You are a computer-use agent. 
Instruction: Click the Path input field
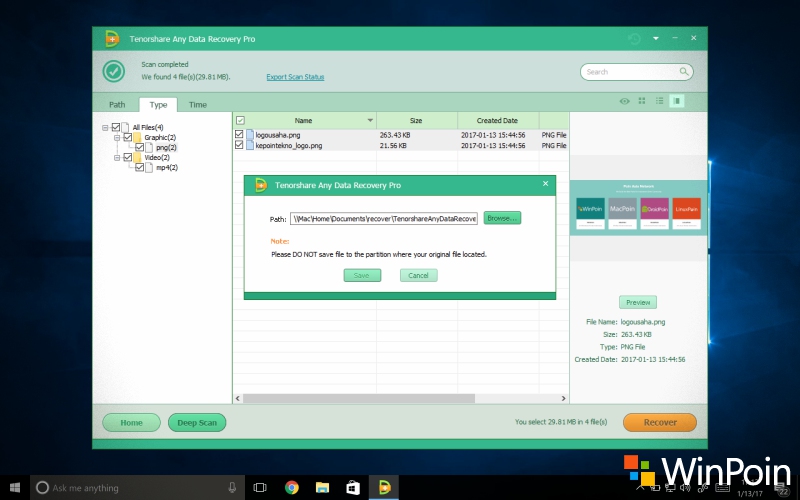tap(384, 218)
